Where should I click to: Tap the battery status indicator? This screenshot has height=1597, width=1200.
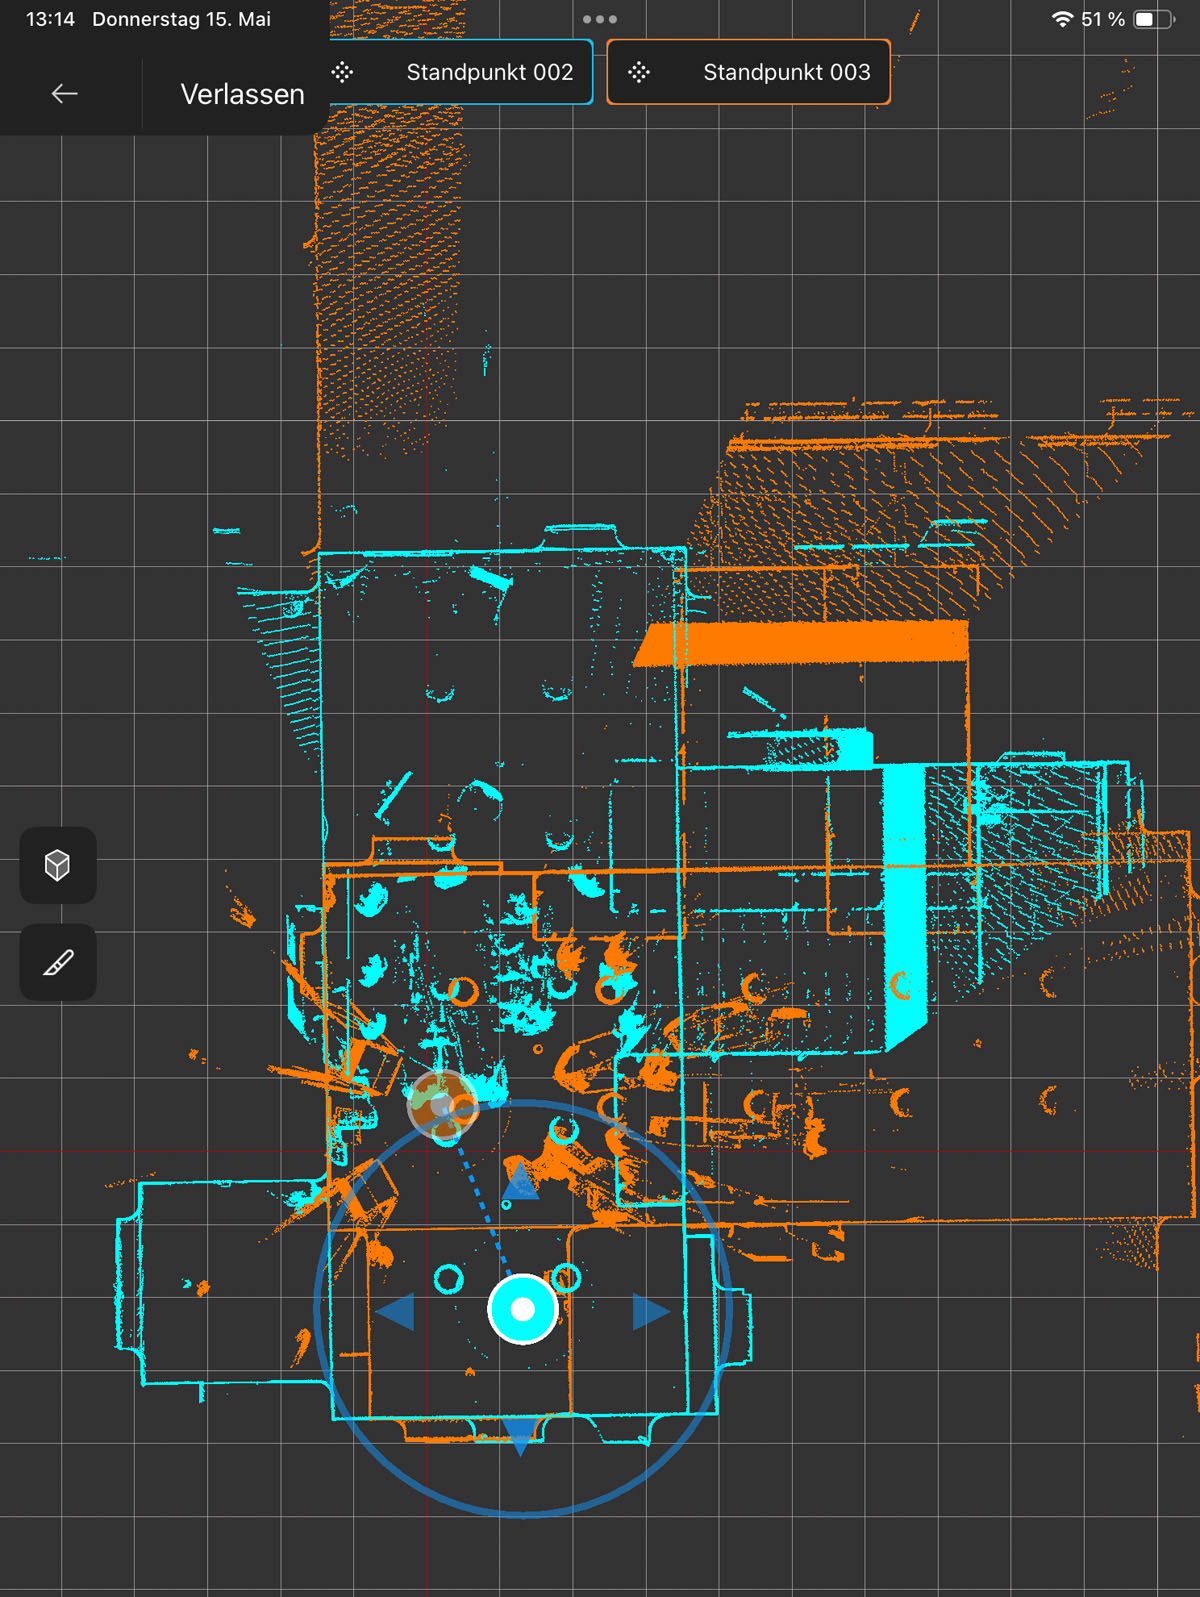click(x=1153, y=19)
